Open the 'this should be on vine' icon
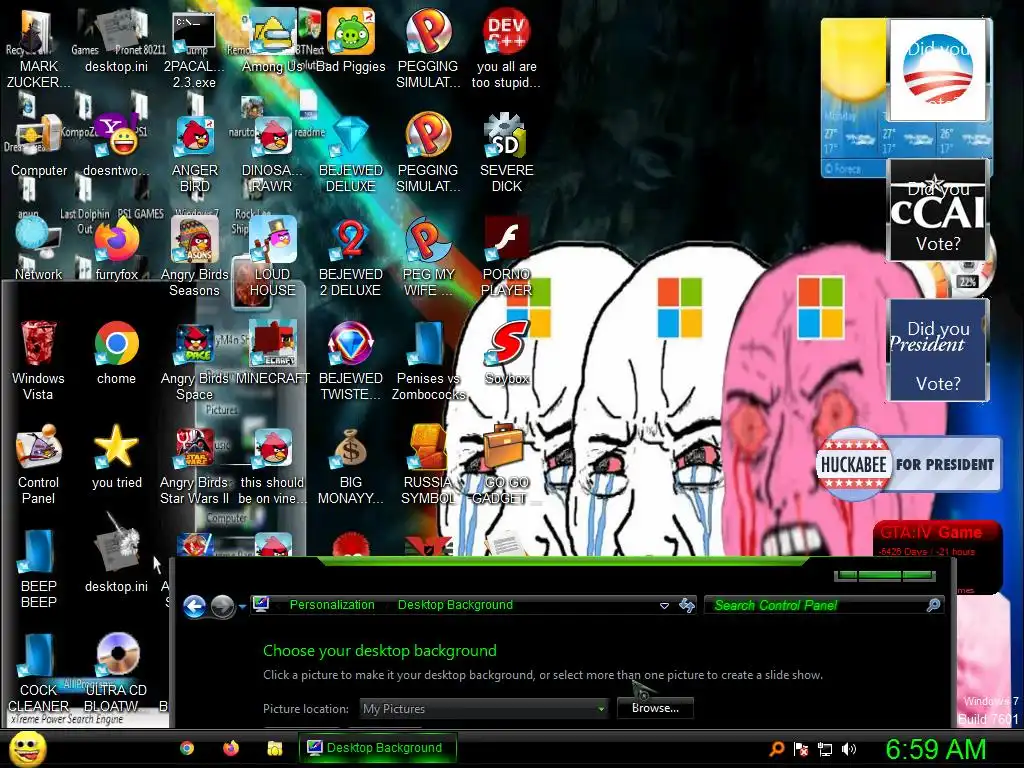 [272, 465]
